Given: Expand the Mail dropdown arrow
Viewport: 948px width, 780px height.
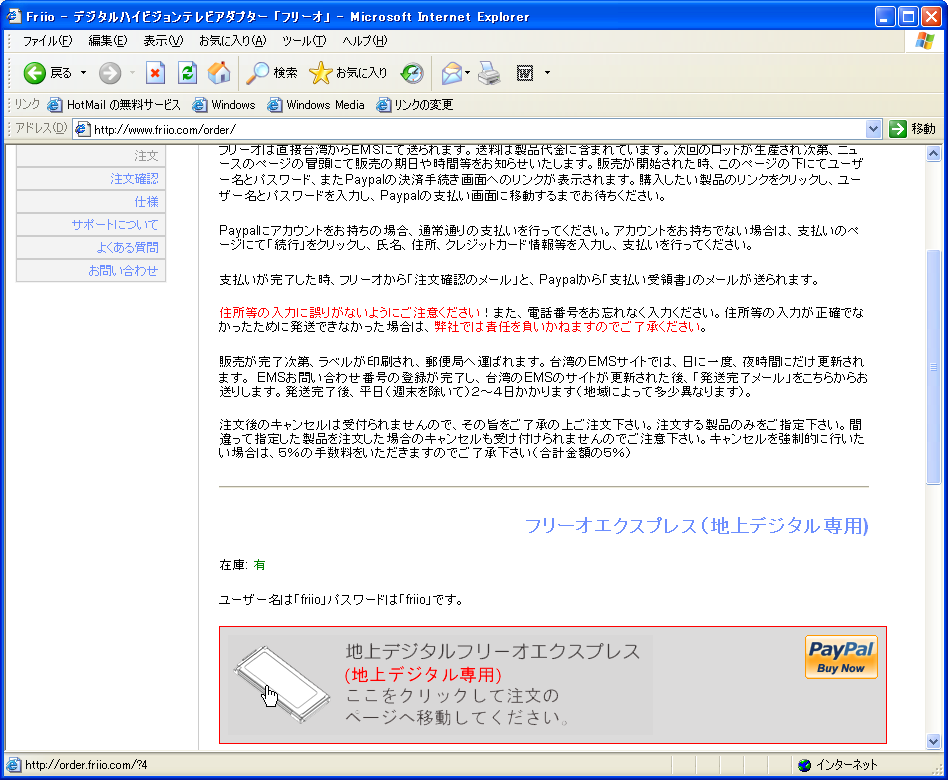Looking at the screenshot, I should click(x=467, y=73).
